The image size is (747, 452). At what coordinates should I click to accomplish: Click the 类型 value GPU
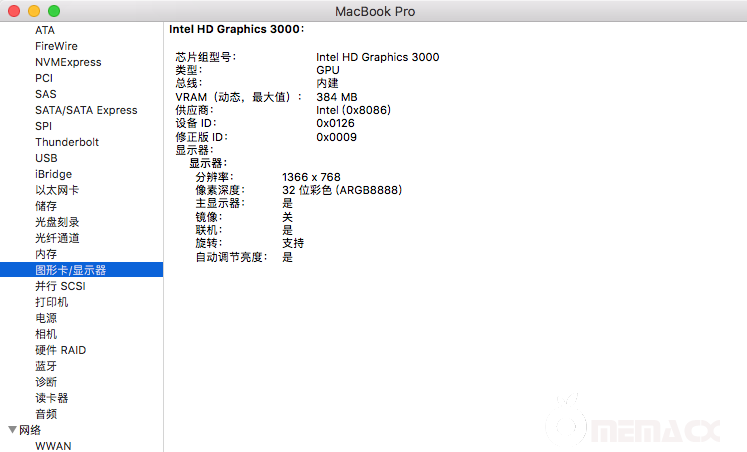[x=328, y=70]
